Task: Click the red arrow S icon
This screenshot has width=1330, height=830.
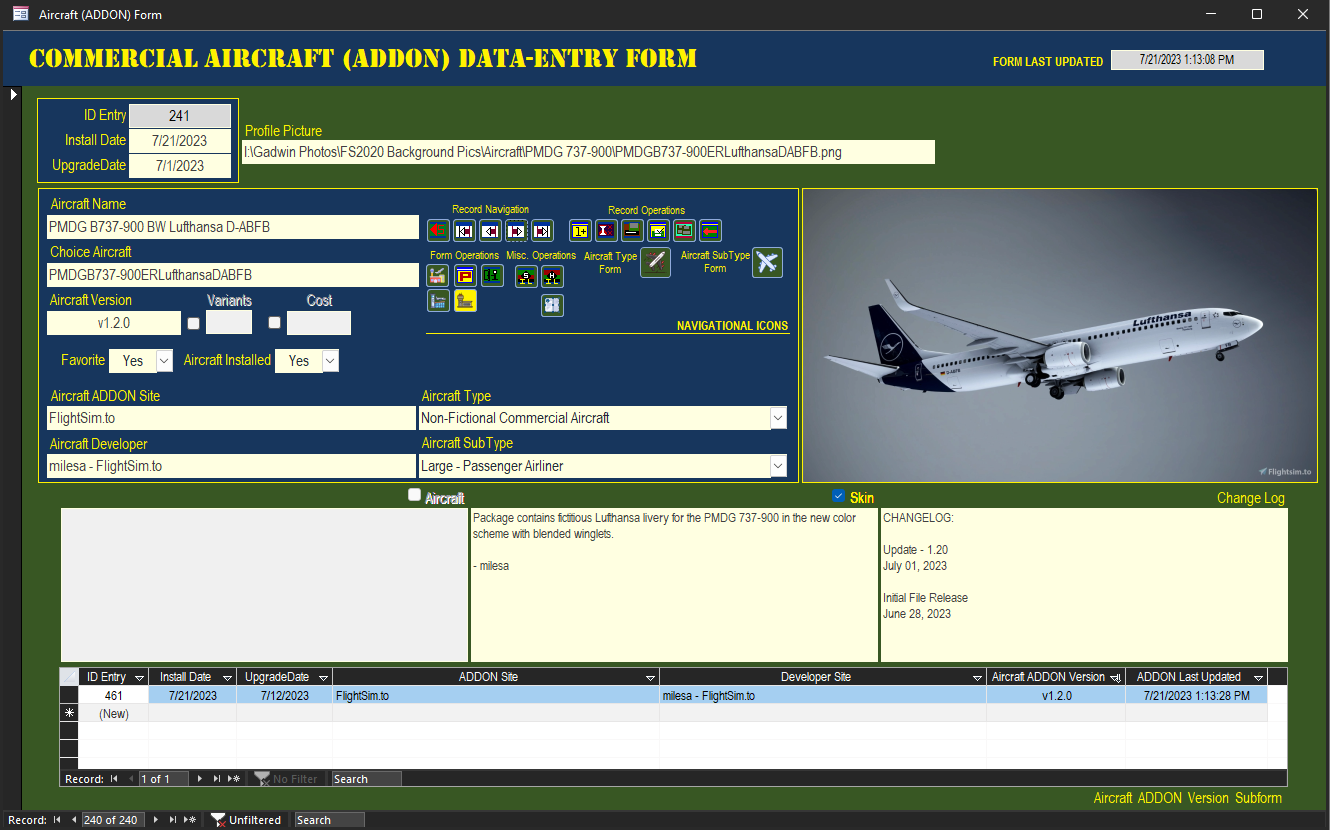Action: [438, 231]
